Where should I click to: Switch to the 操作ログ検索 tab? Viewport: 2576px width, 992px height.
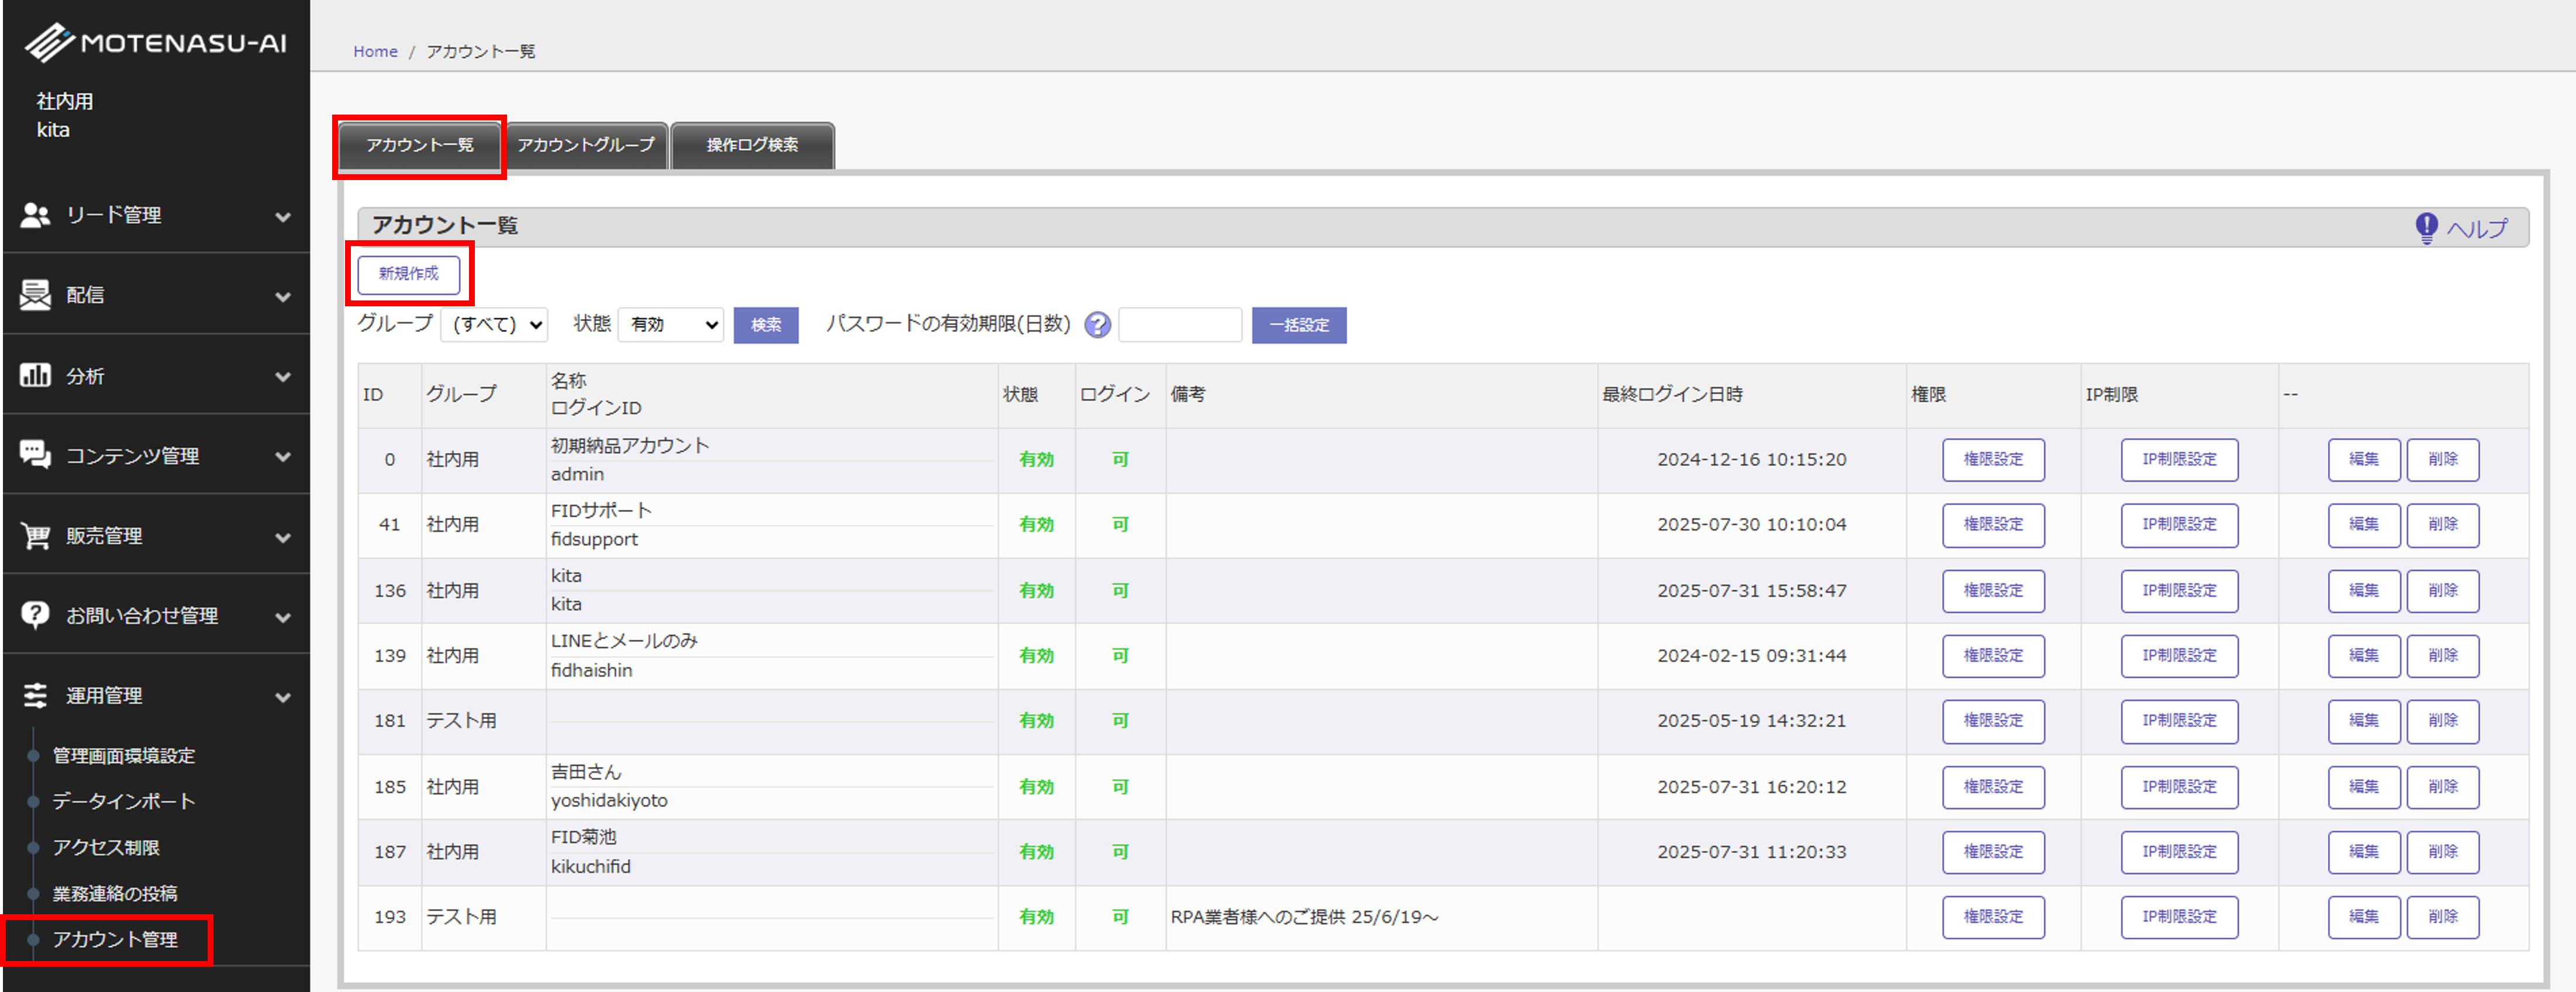coord(752,146)
